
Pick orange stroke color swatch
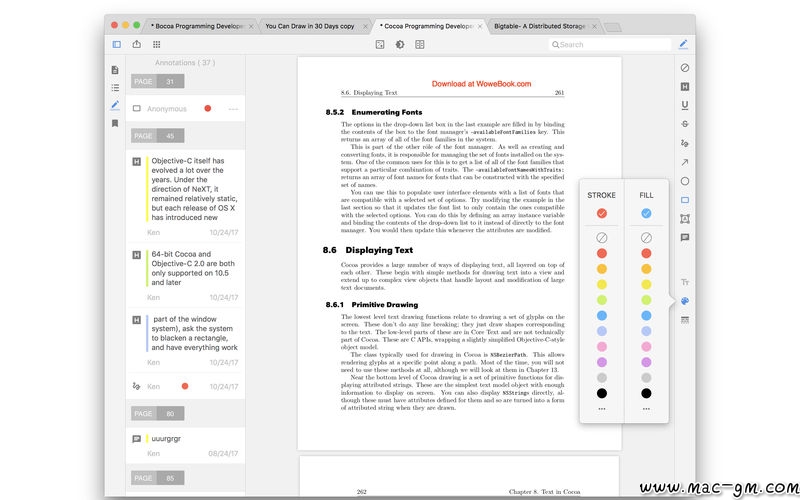(x=602, y=269)
